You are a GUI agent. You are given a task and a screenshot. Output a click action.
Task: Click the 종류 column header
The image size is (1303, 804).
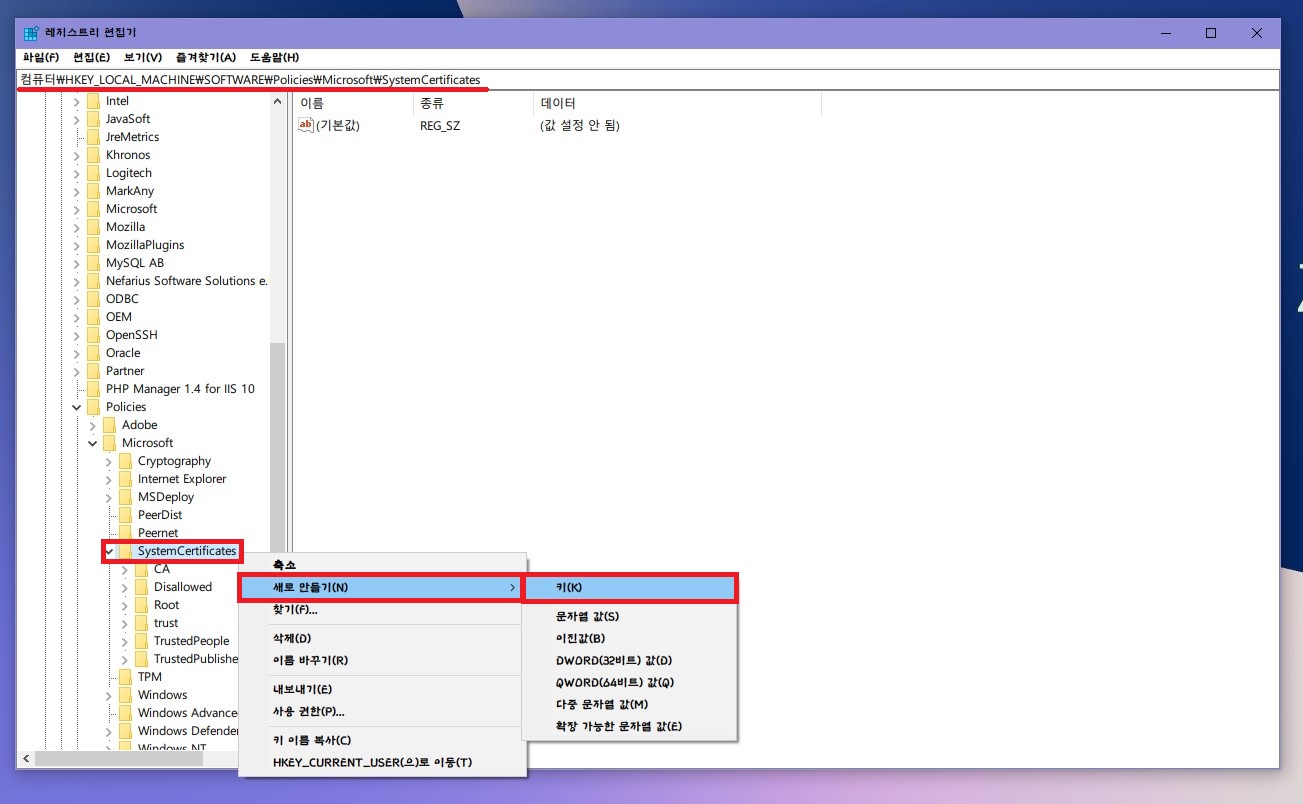tap(473, 103)
